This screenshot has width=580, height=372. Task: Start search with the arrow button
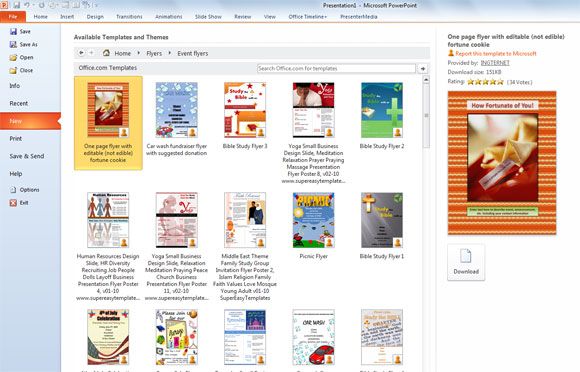pyautogui.click(x=423, y=68)
